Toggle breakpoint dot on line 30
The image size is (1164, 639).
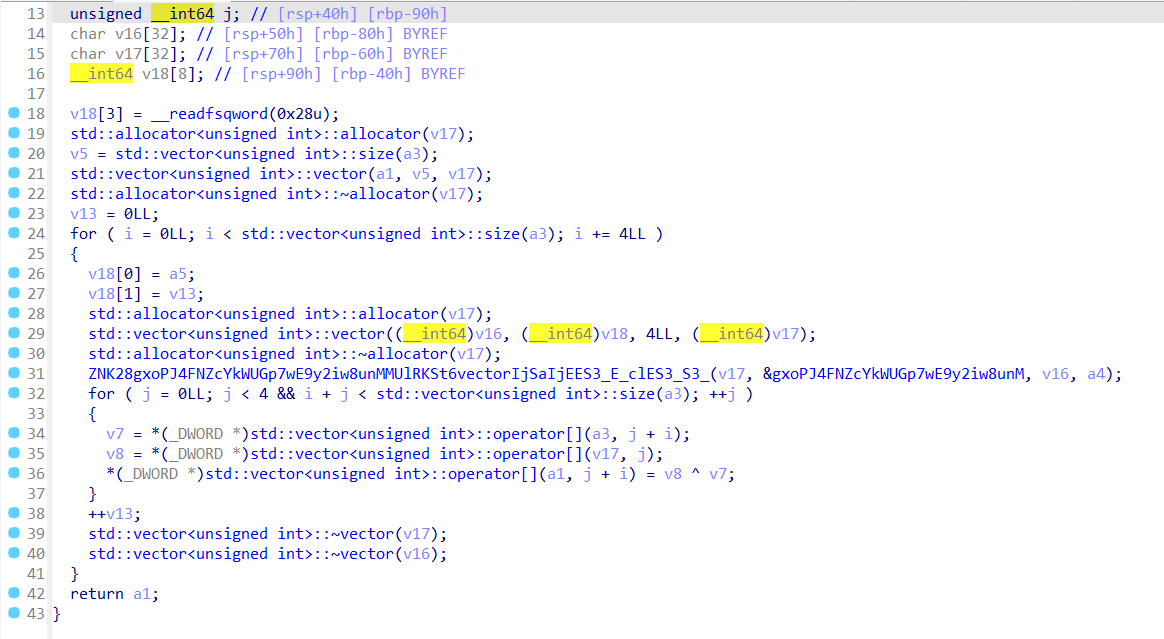point(13,353)
